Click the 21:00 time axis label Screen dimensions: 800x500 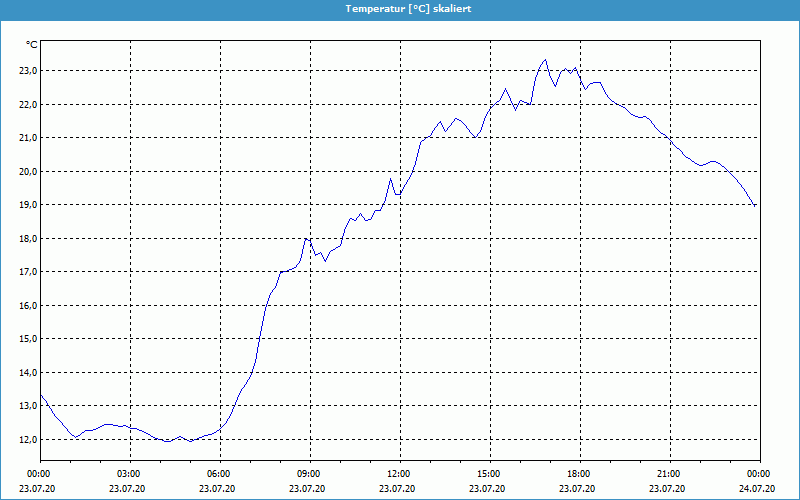click(x=669, y=474)
